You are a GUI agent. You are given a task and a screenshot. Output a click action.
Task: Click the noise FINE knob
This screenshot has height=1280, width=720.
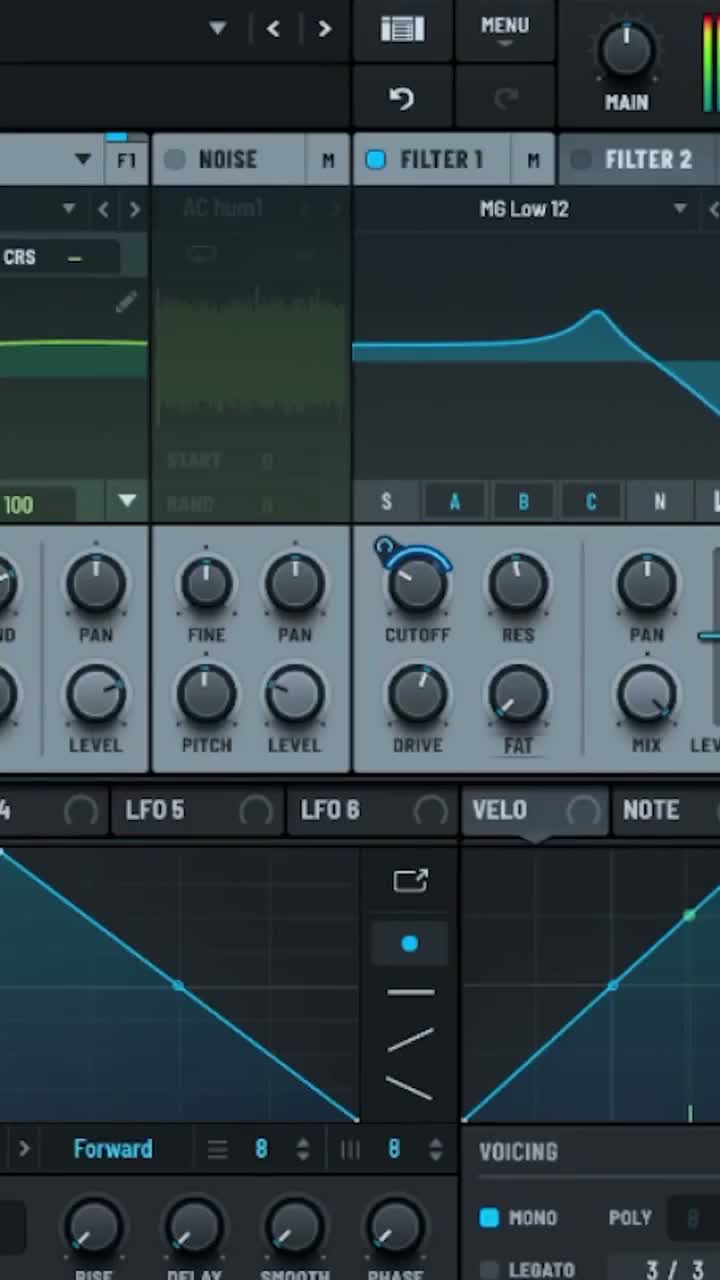(206, 583)
